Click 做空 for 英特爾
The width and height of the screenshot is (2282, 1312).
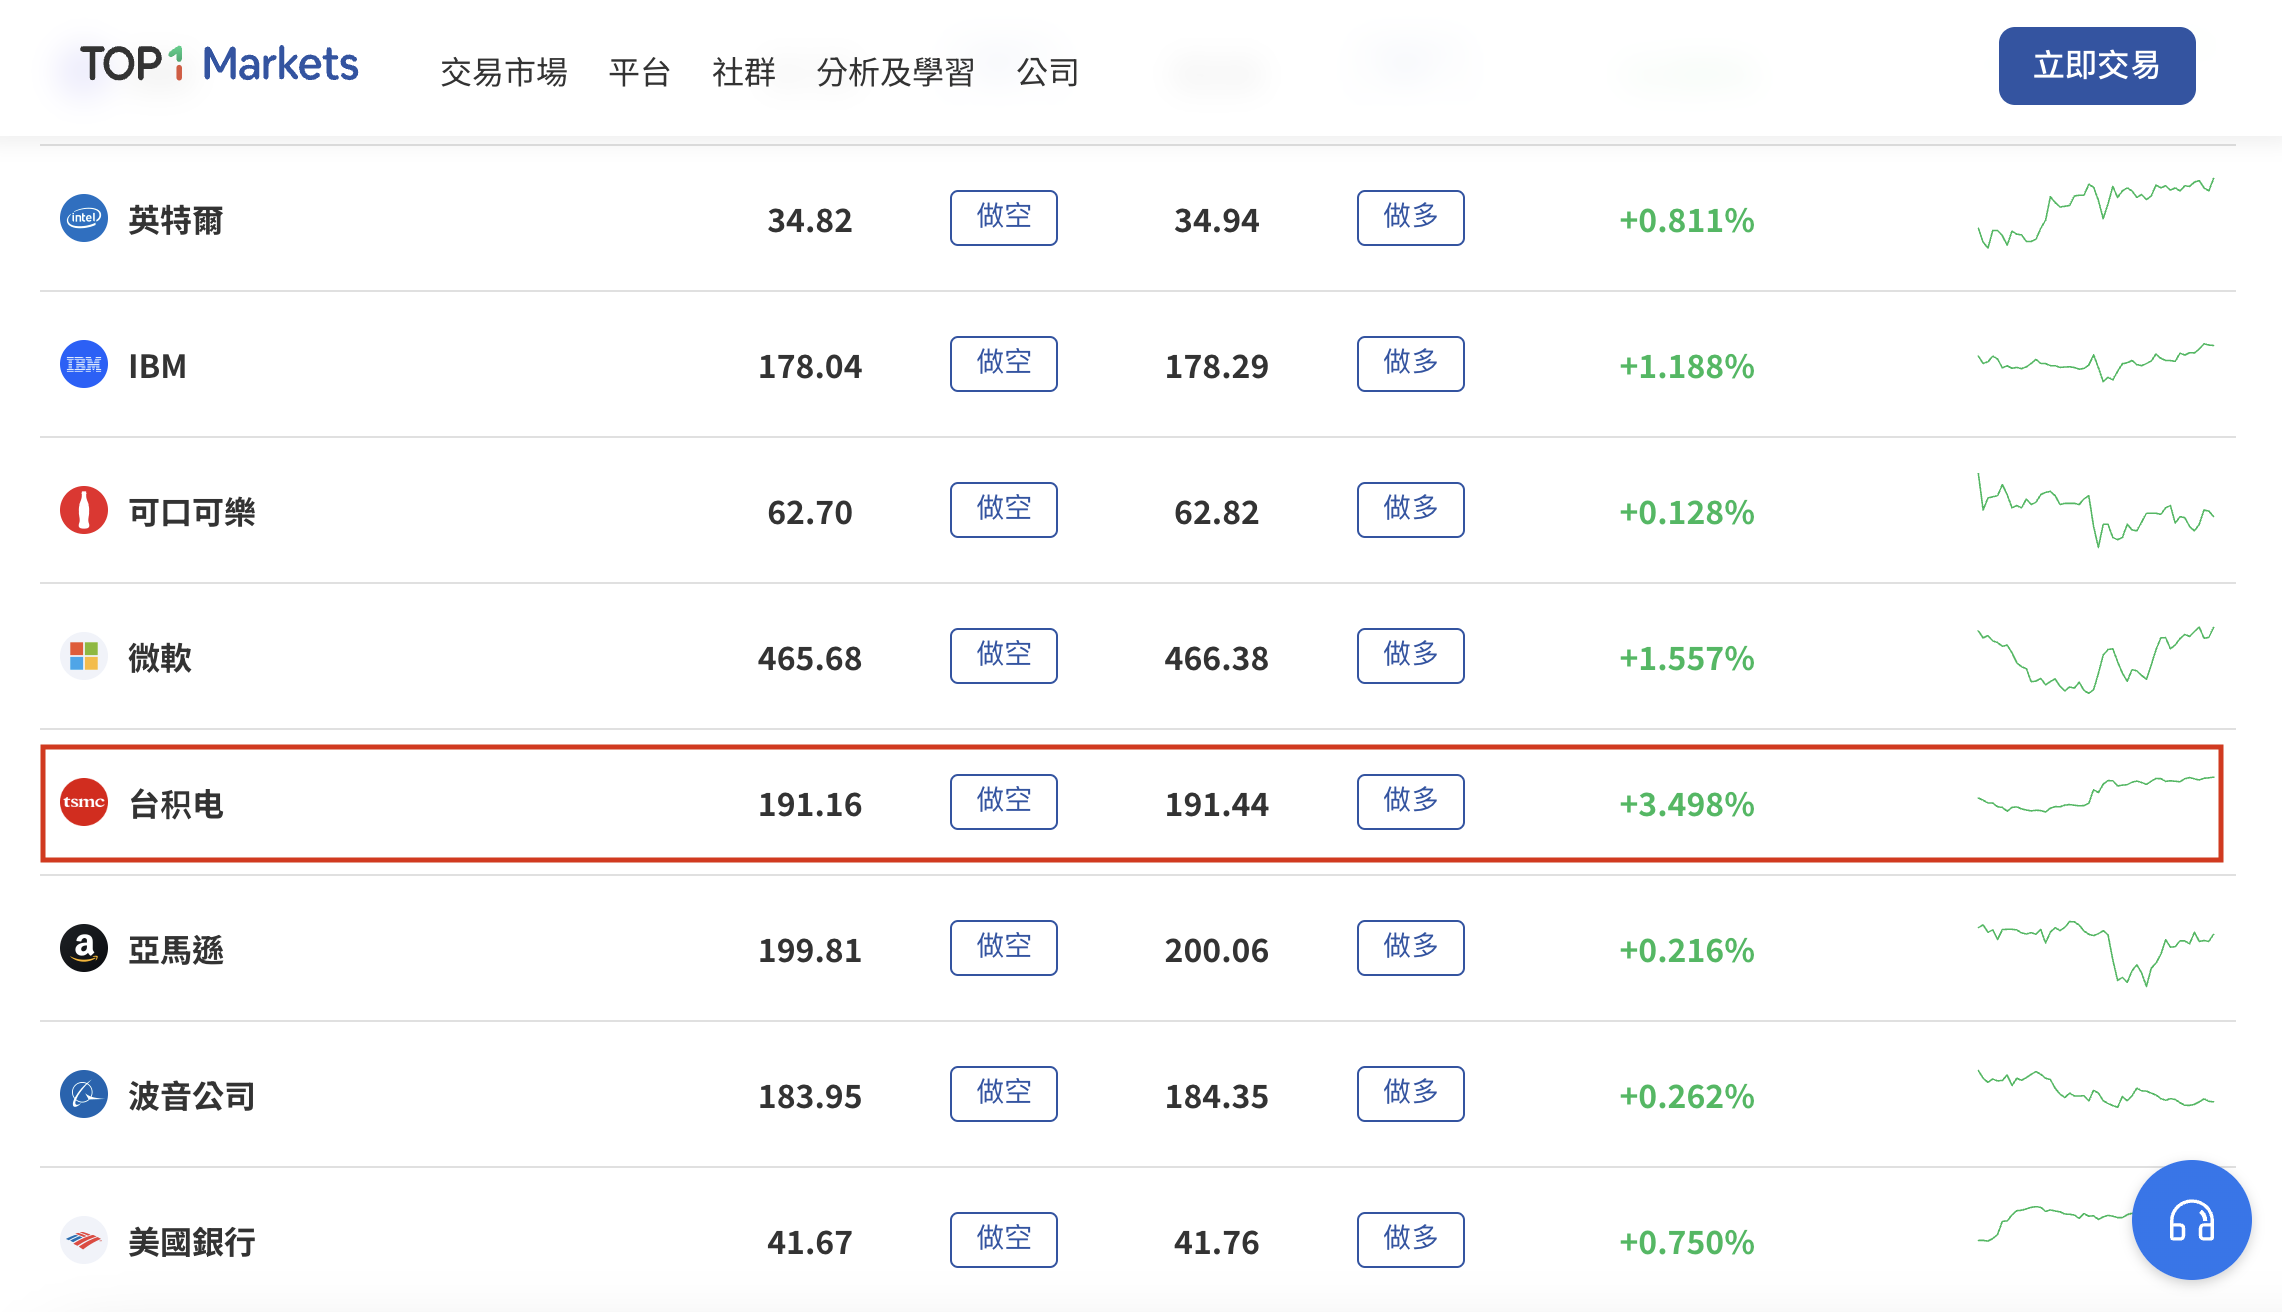click(1003, 218)
